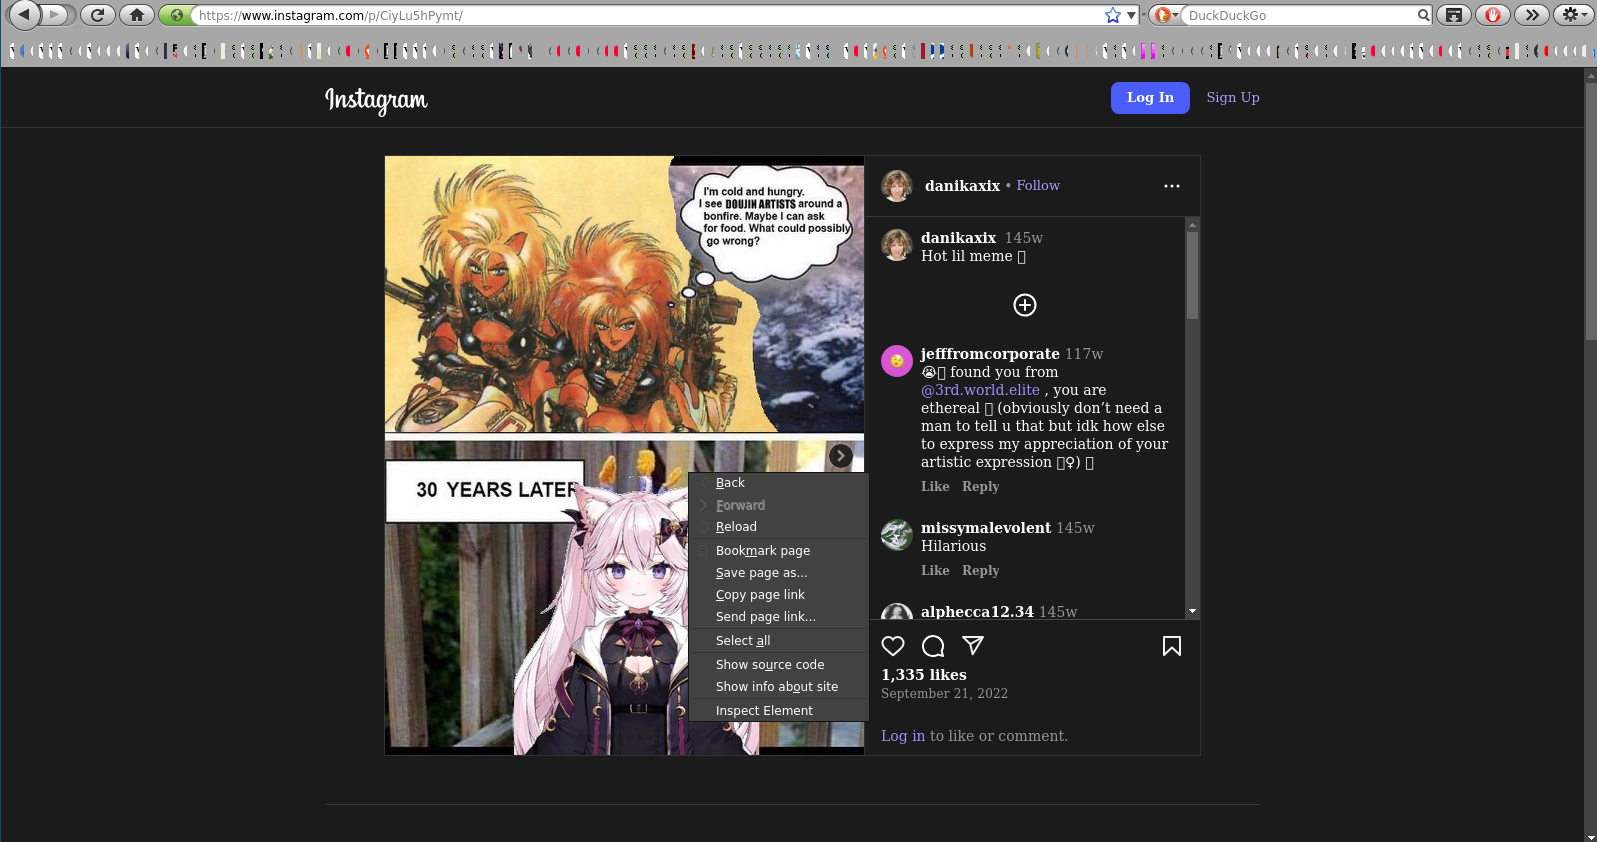Screen dimensions: 1597x842
Task: Click the comments panel scrollbar thumb
Action: (x=1192, y=276)
